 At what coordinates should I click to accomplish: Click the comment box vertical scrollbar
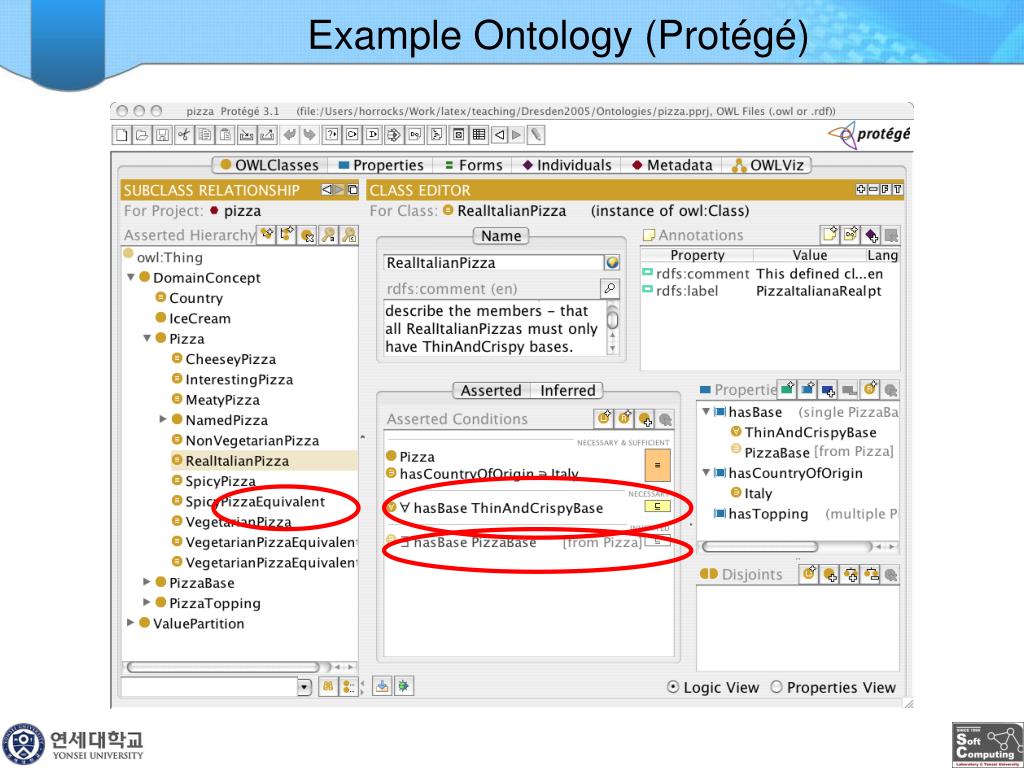point(613,328)
